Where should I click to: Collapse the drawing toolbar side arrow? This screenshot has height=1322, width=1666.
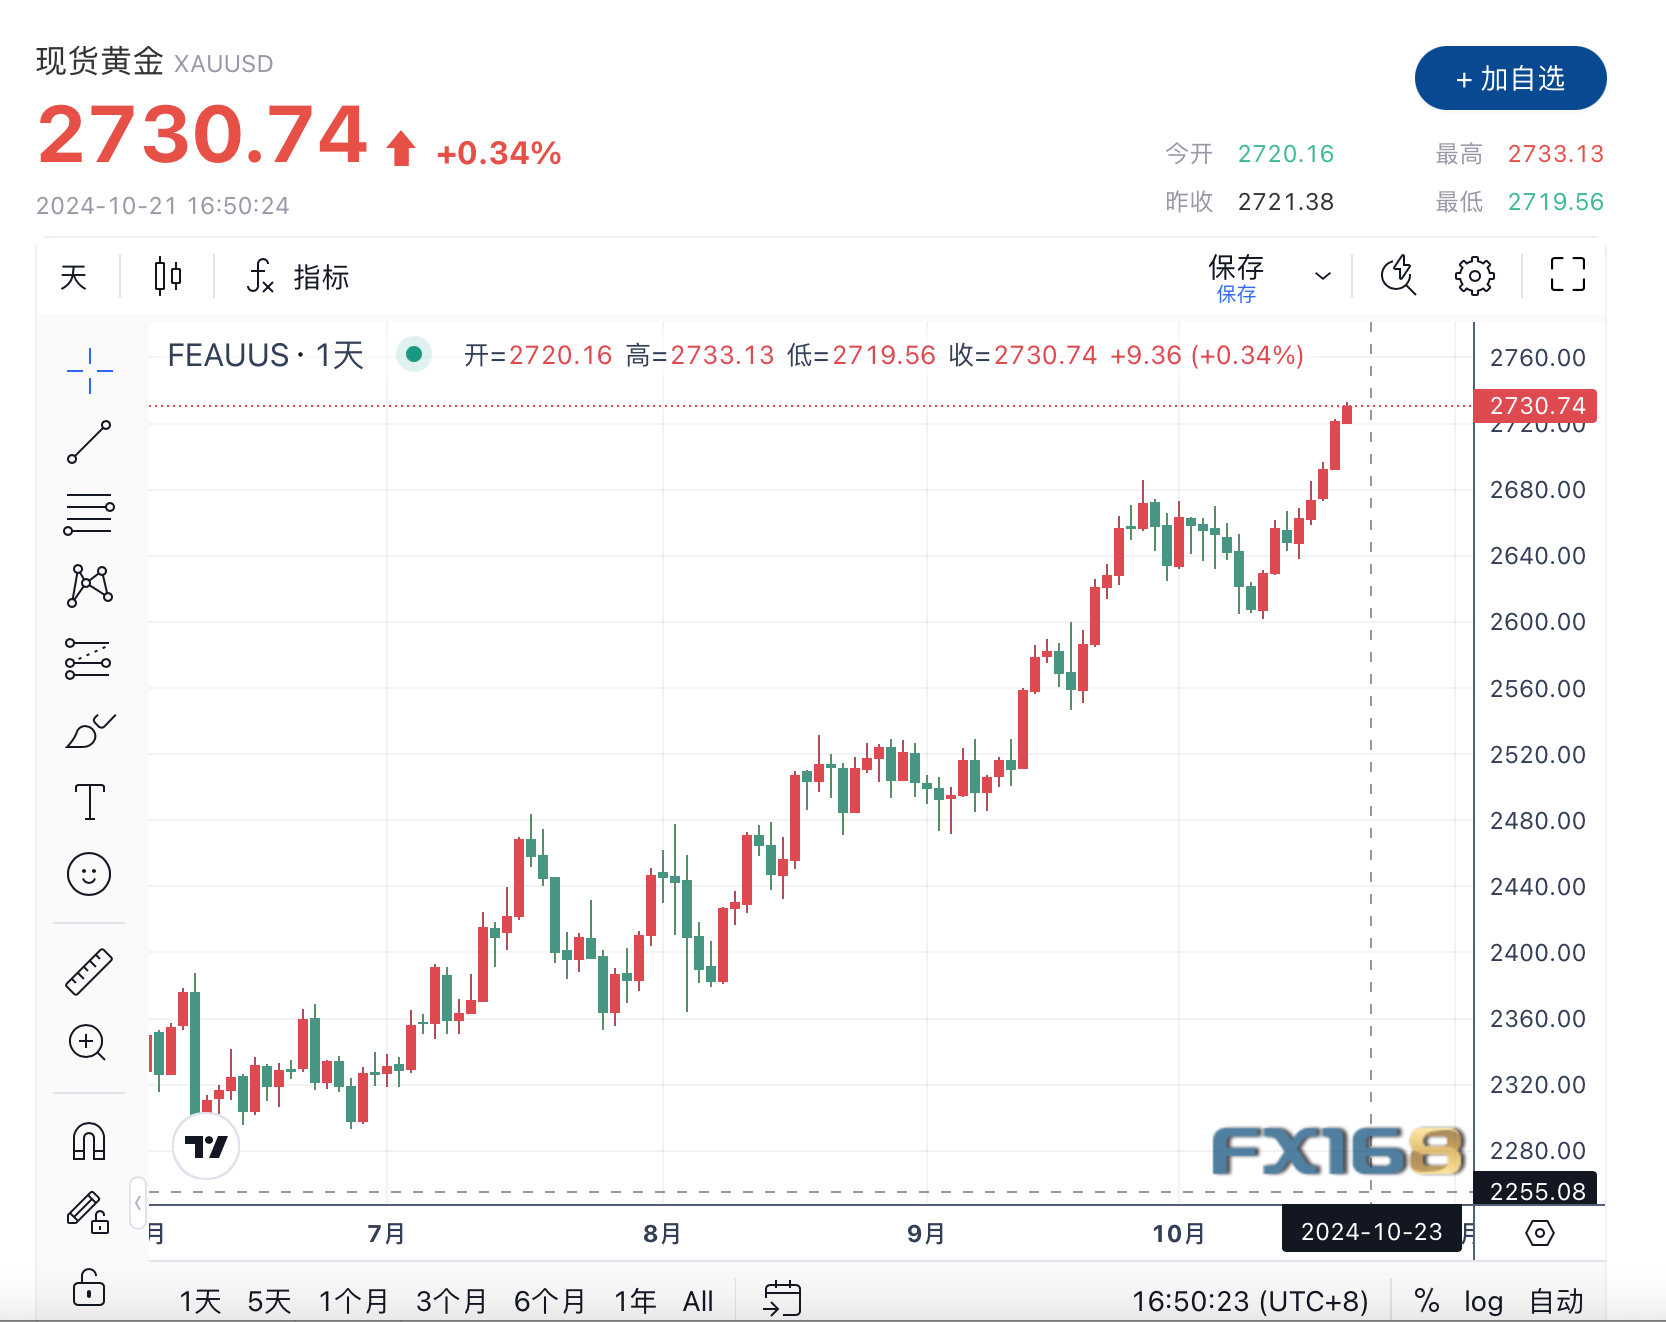(138, 1203)
